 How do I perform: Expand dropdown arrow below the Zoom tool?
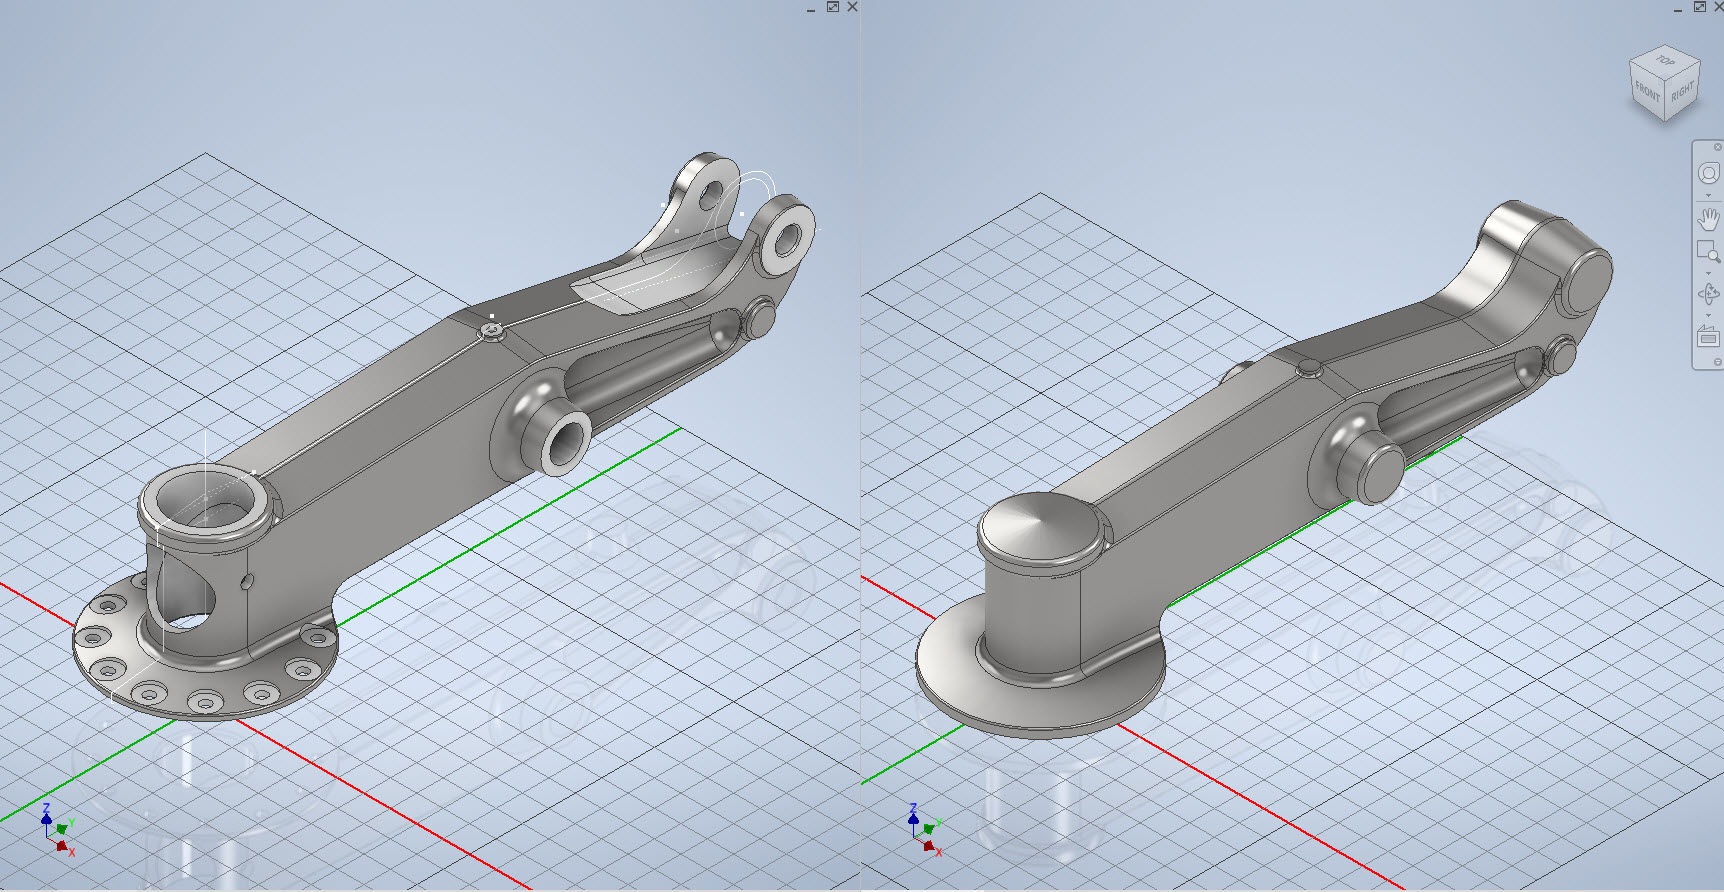(x=1708, y=272)
